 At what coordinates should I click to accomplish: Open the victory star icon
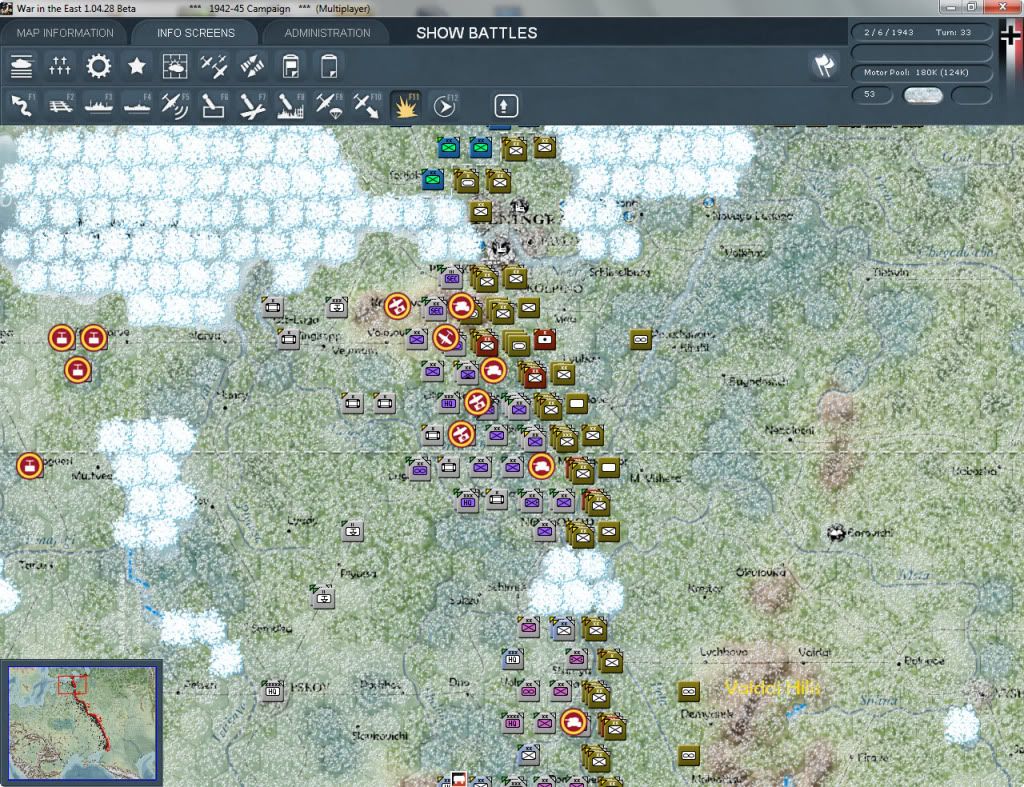(136, 67)
